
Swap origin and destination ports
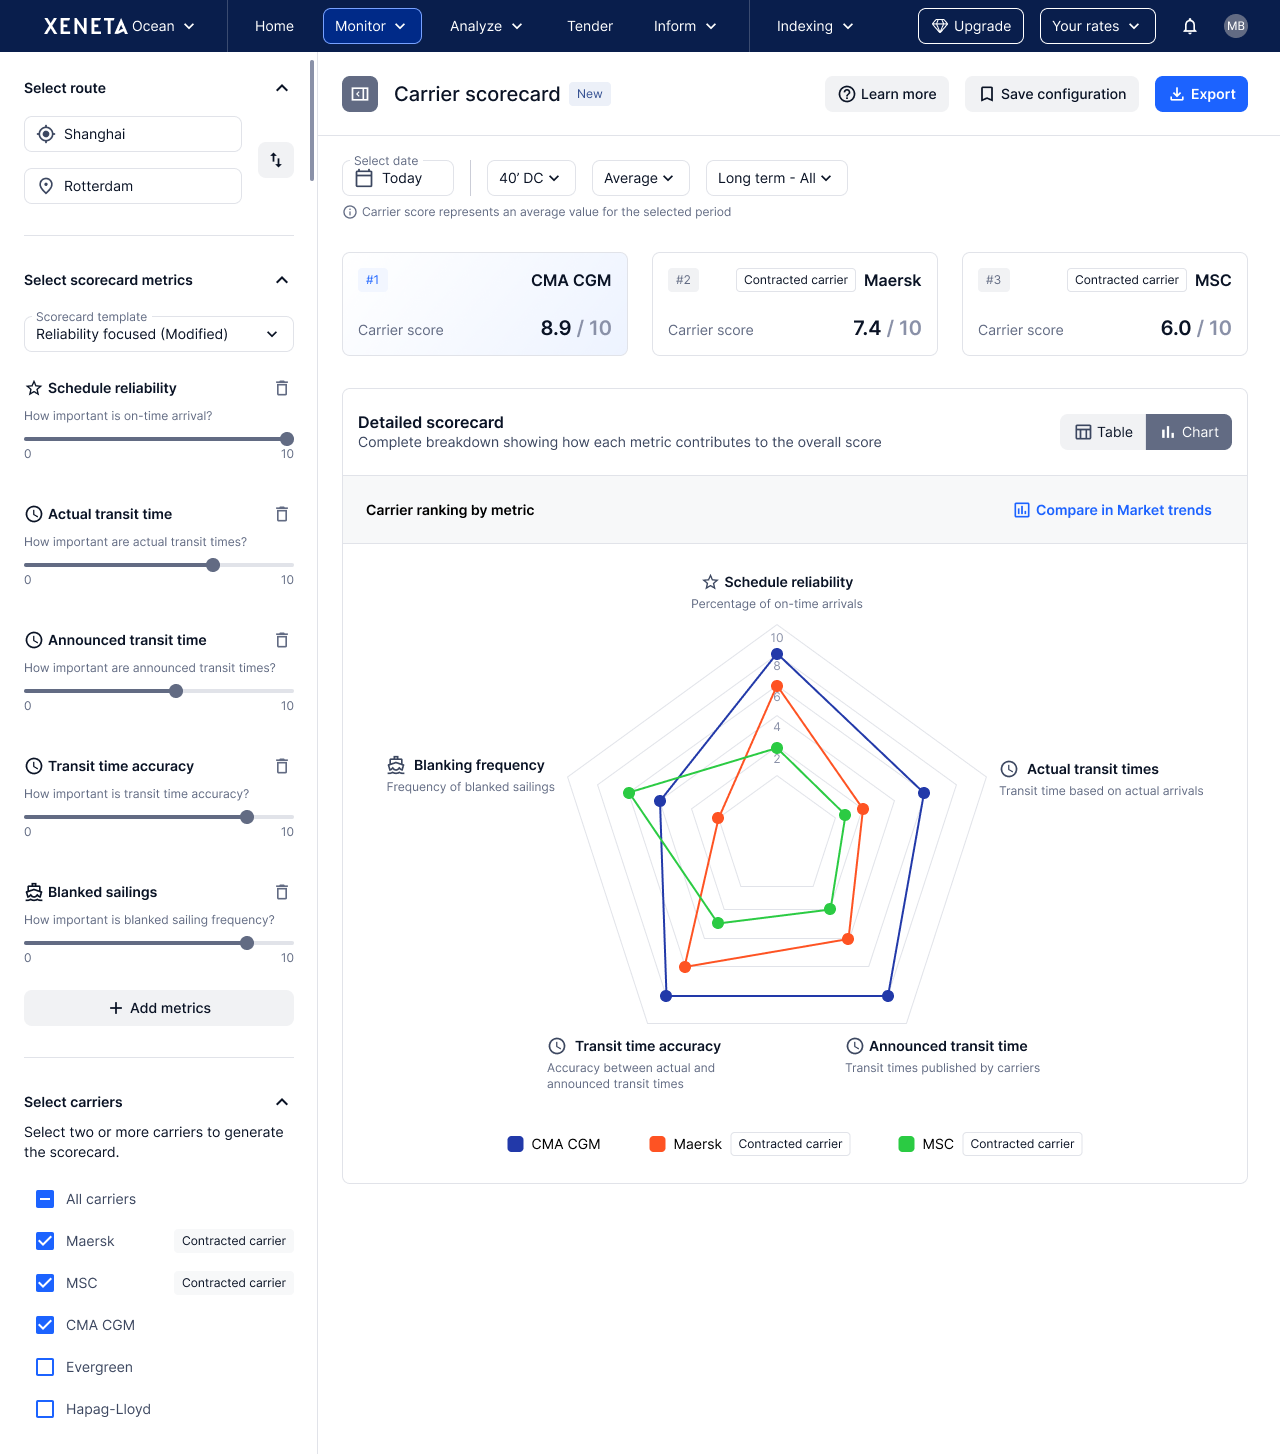276,160
